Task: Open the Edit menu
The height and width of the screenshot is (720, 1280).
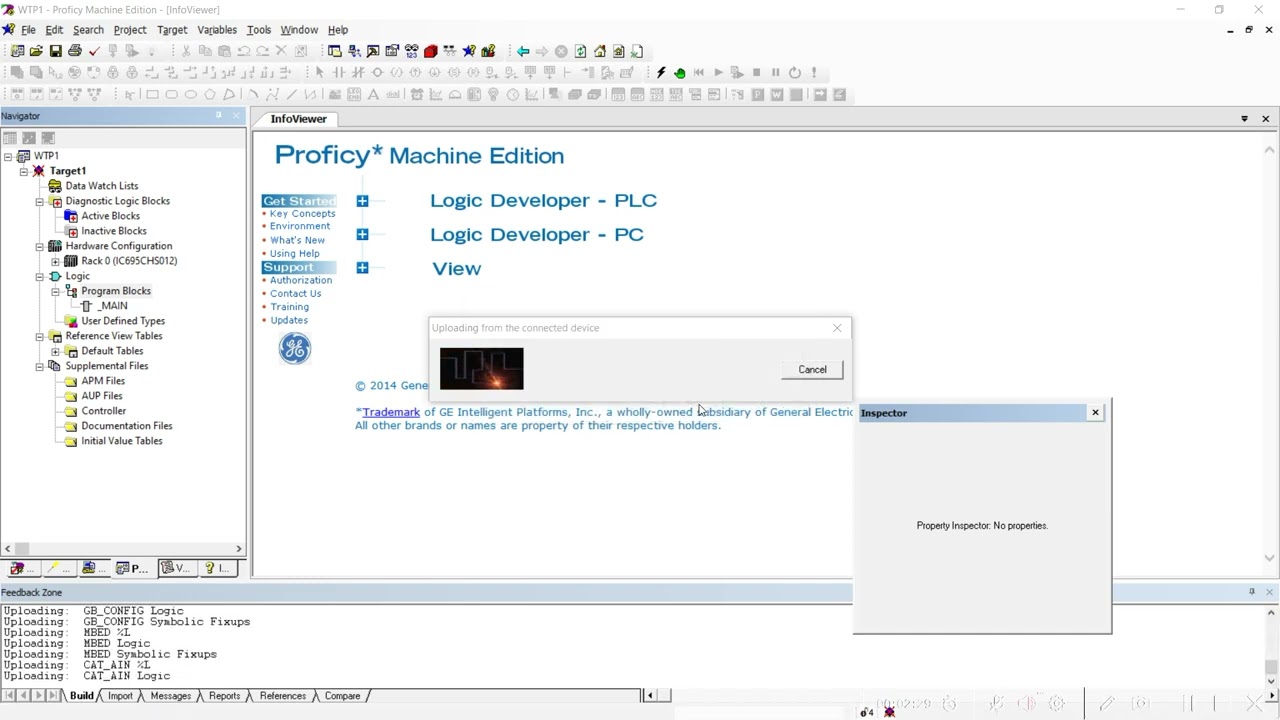Action: [x=54, y=30]
